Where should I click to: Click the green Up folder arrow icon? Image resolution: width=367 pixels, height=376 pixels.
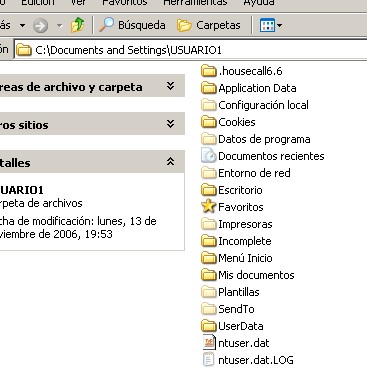coord(77,25)
